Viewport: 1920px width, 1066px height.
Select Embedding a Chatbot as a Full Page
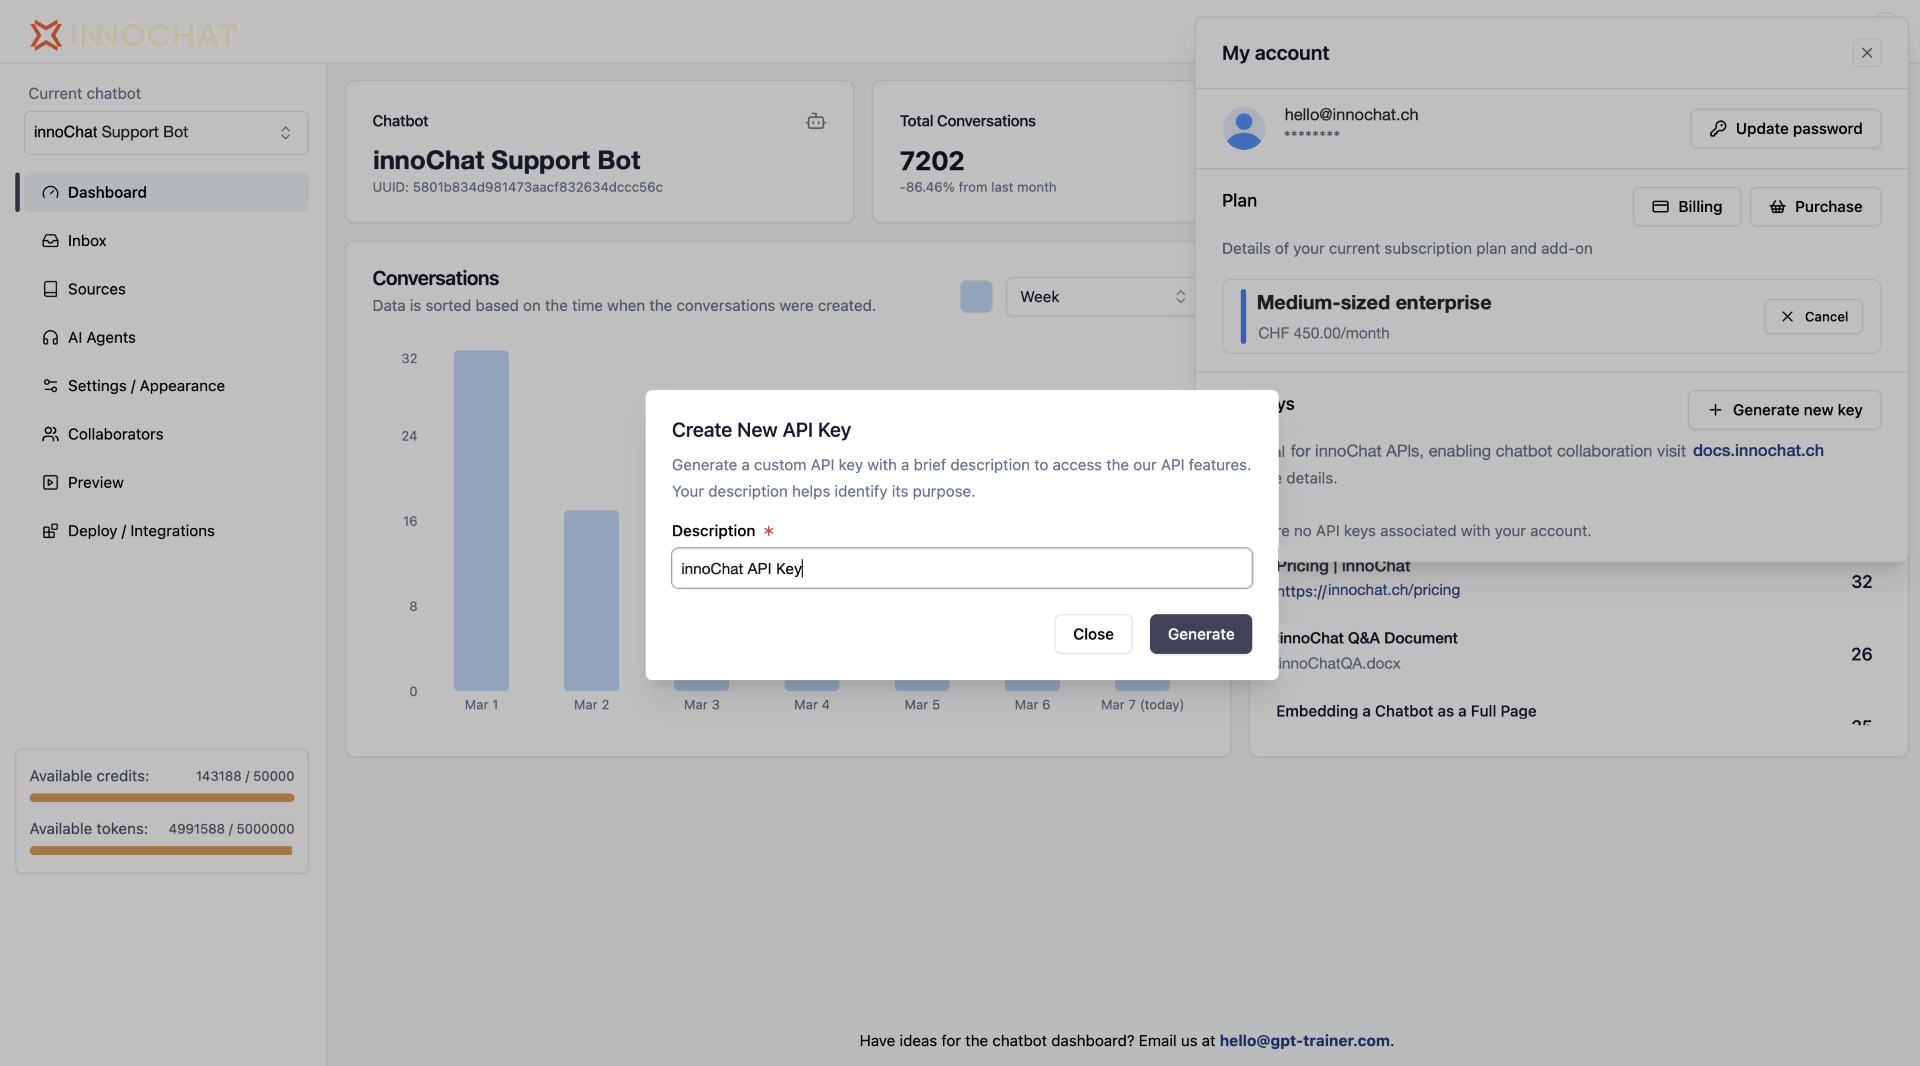click(x=1406, y=711)
